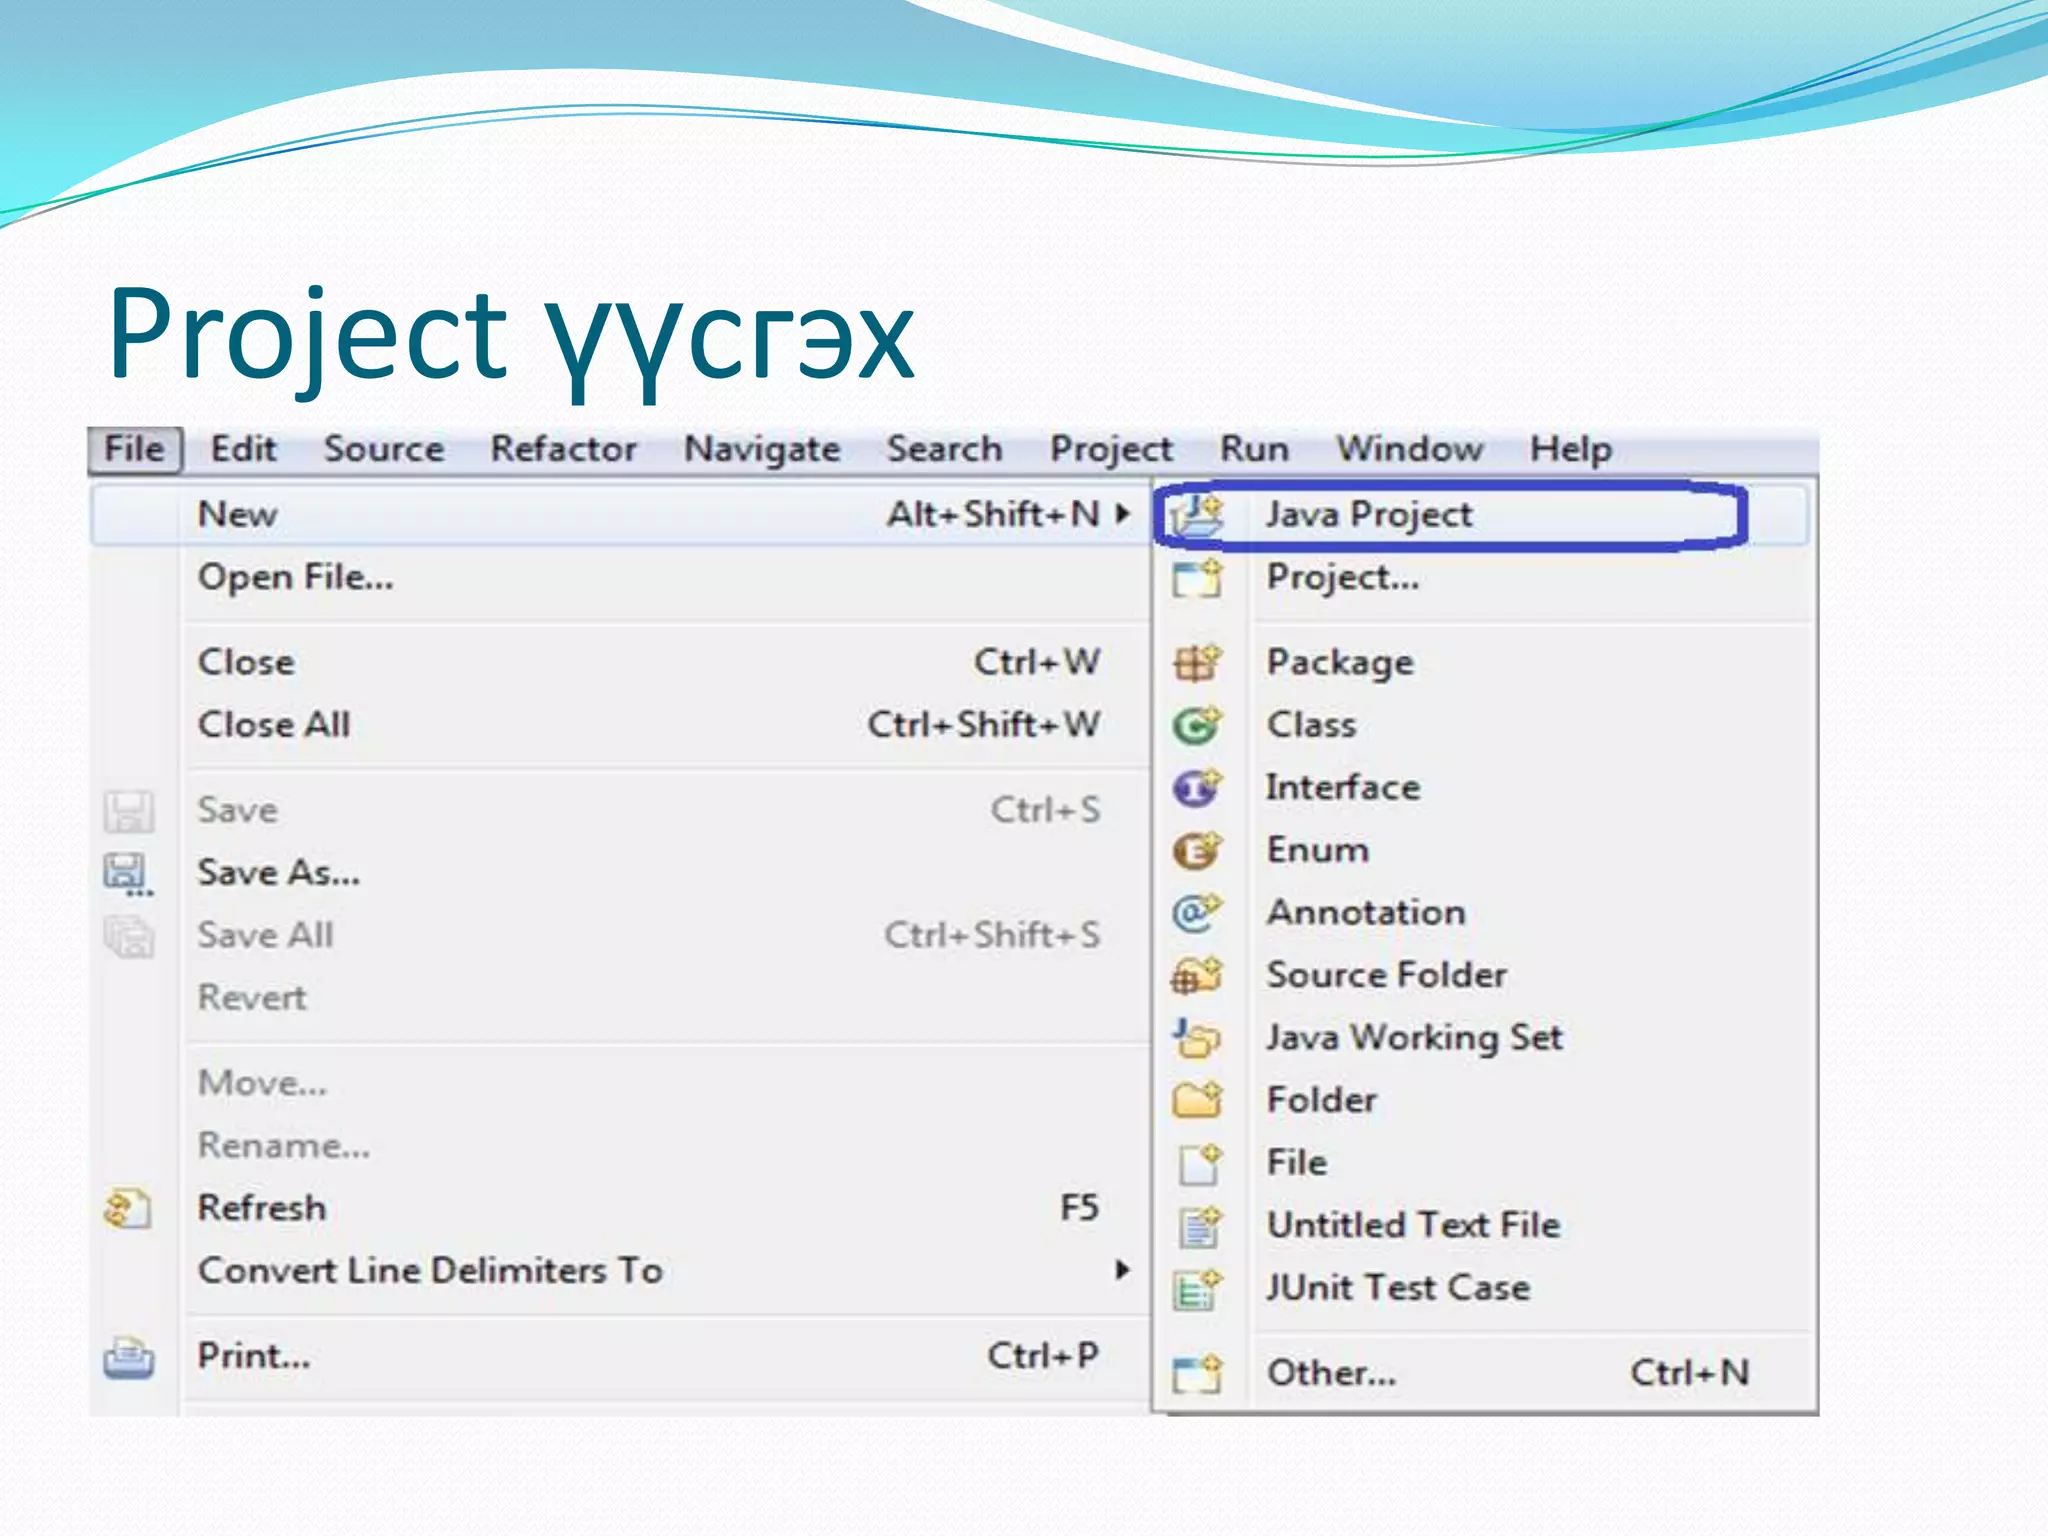
Task: Select Untitled Text File entry
Action: pos(1413,1225)
